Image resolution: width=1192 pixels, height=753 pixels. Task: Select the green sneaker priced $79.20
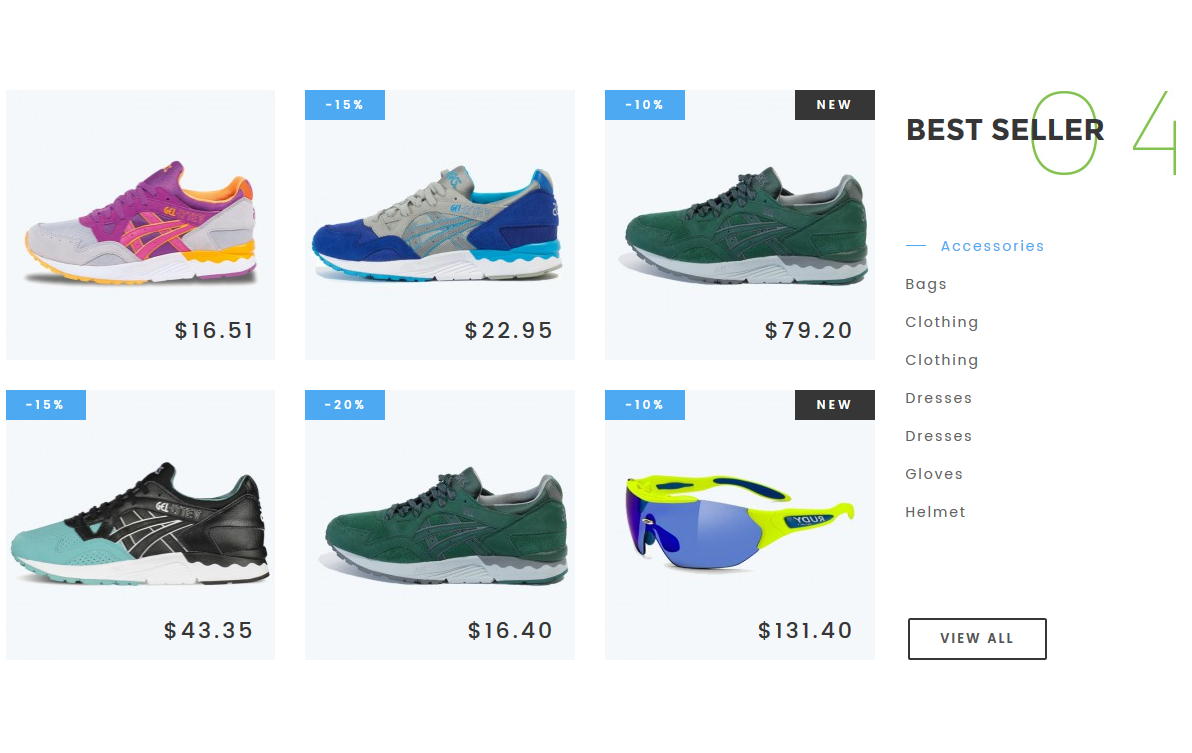coord(745,226)
